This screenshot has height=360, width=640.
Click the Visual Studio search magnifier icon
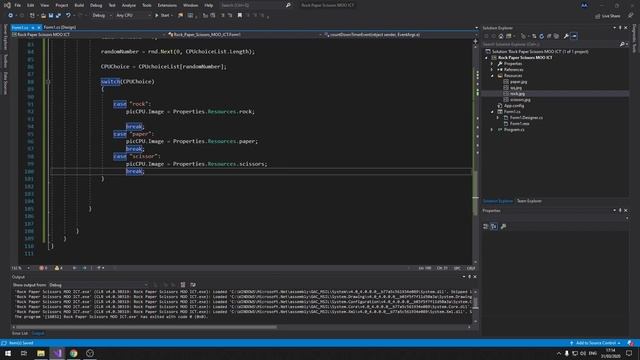[x=288, y=5]
